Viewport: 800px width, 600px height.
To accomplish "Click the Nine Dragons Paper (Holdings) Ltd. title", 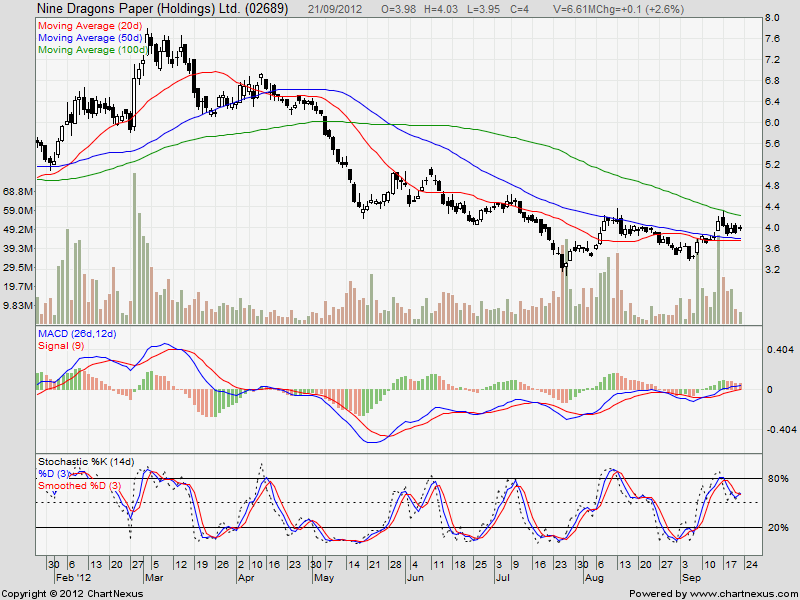I will coord(163,9).
